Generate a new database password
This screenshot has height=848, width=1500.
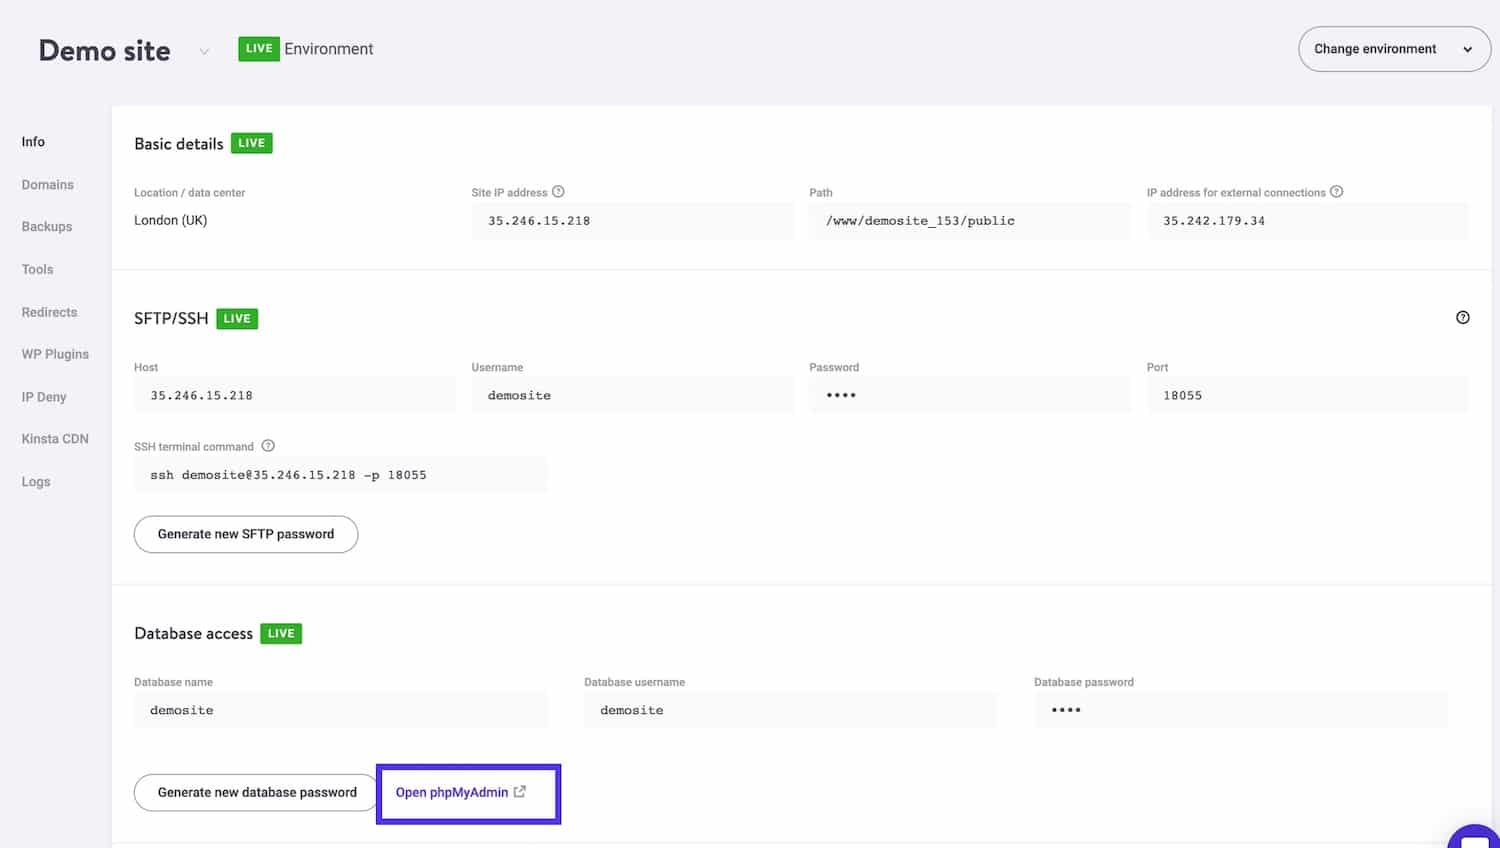coord(255,792)
